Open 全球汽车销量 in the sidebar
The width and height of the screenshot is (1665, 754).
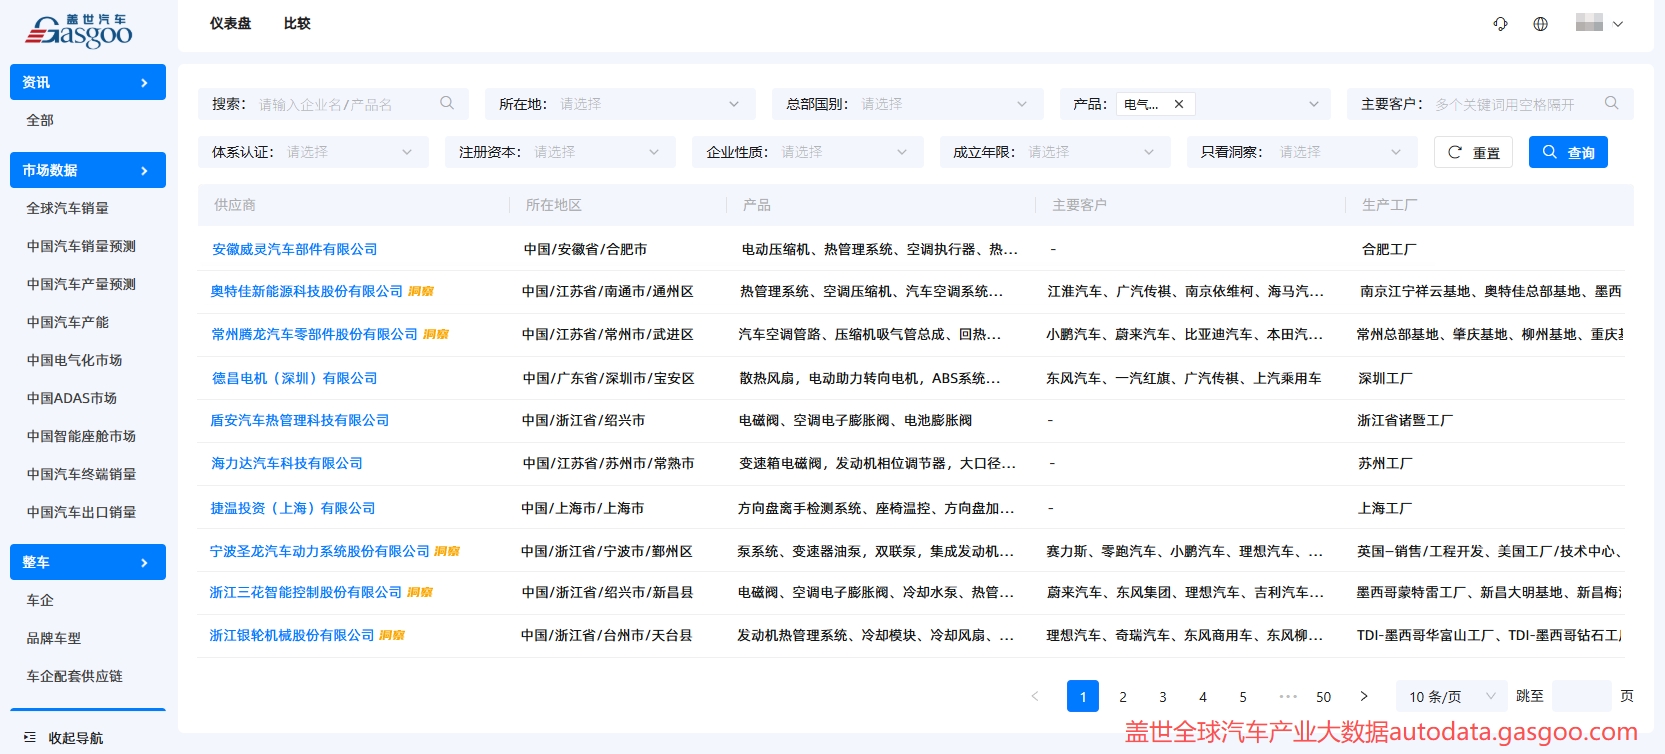pos(67,208)
